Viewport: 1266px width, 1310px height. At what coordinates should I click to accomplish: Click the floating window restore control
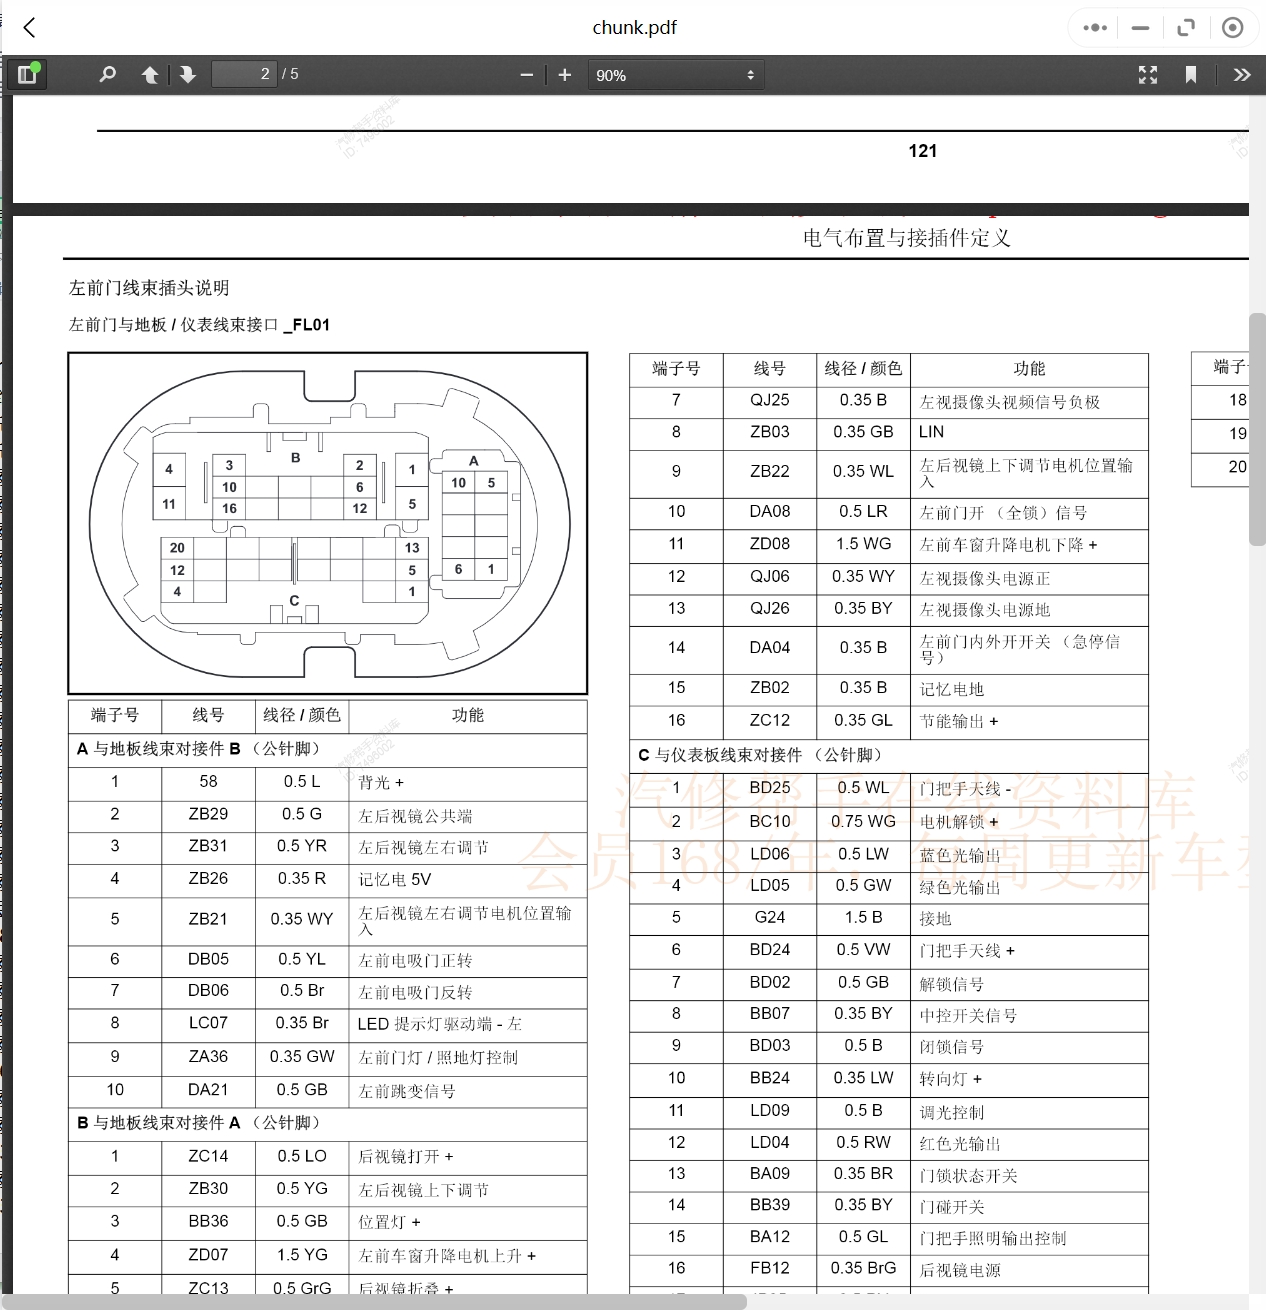[x=1186, y=27]
